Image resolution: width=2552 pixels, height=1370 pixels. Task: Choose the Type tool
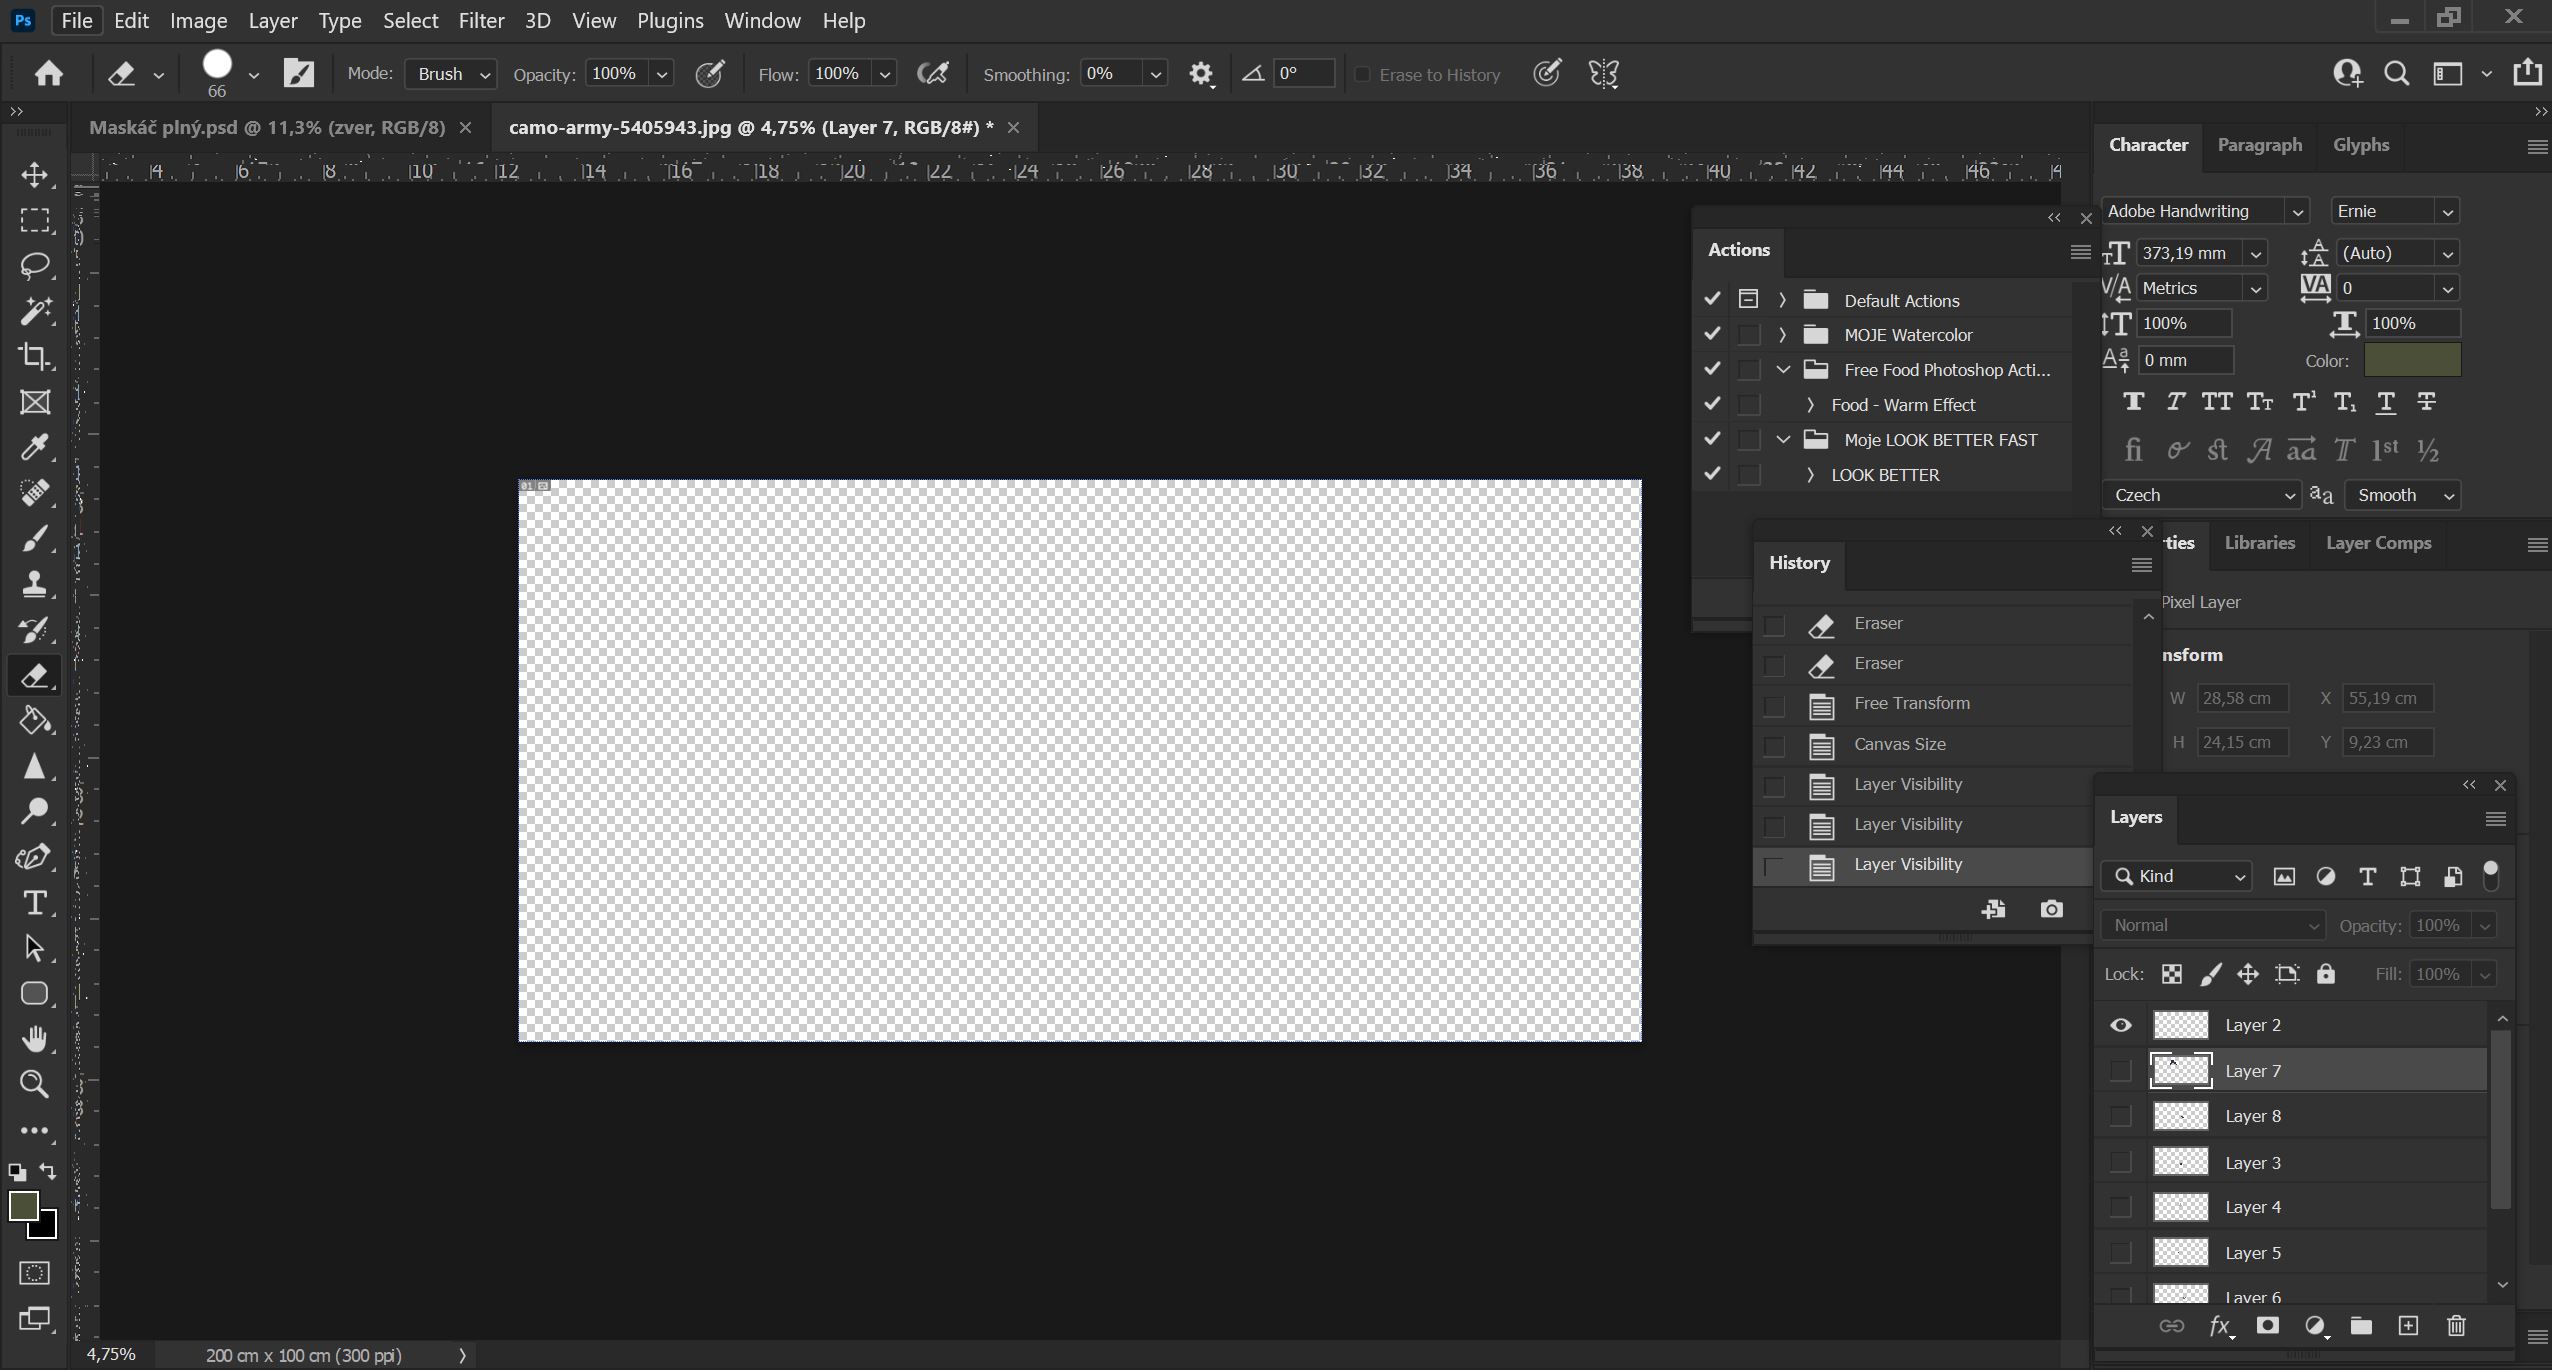35,903
